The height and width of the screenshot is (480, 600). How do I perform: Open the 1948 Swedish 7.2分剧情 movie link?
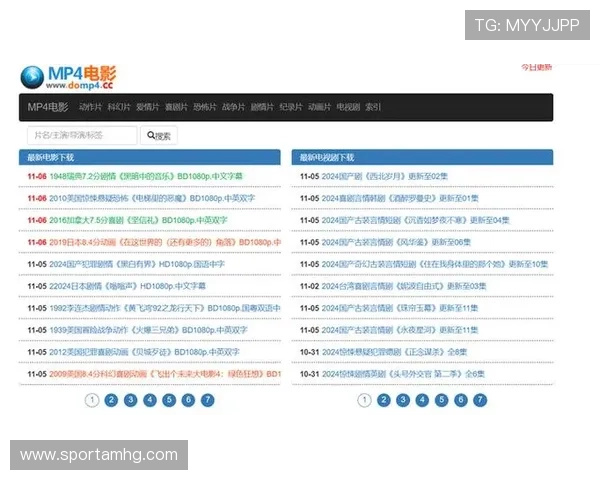coord(146,176)
